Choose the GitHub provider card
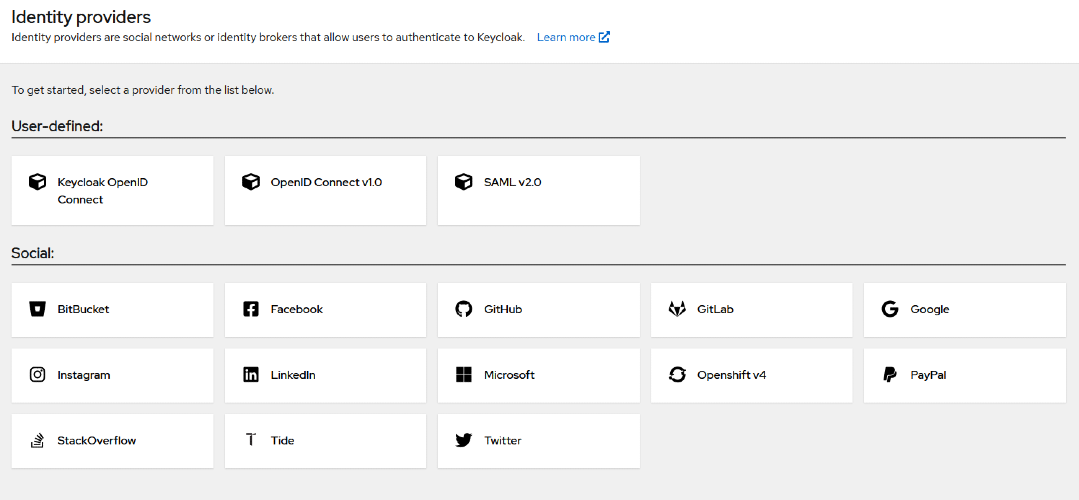The image size is (1079, 500). 539,309
